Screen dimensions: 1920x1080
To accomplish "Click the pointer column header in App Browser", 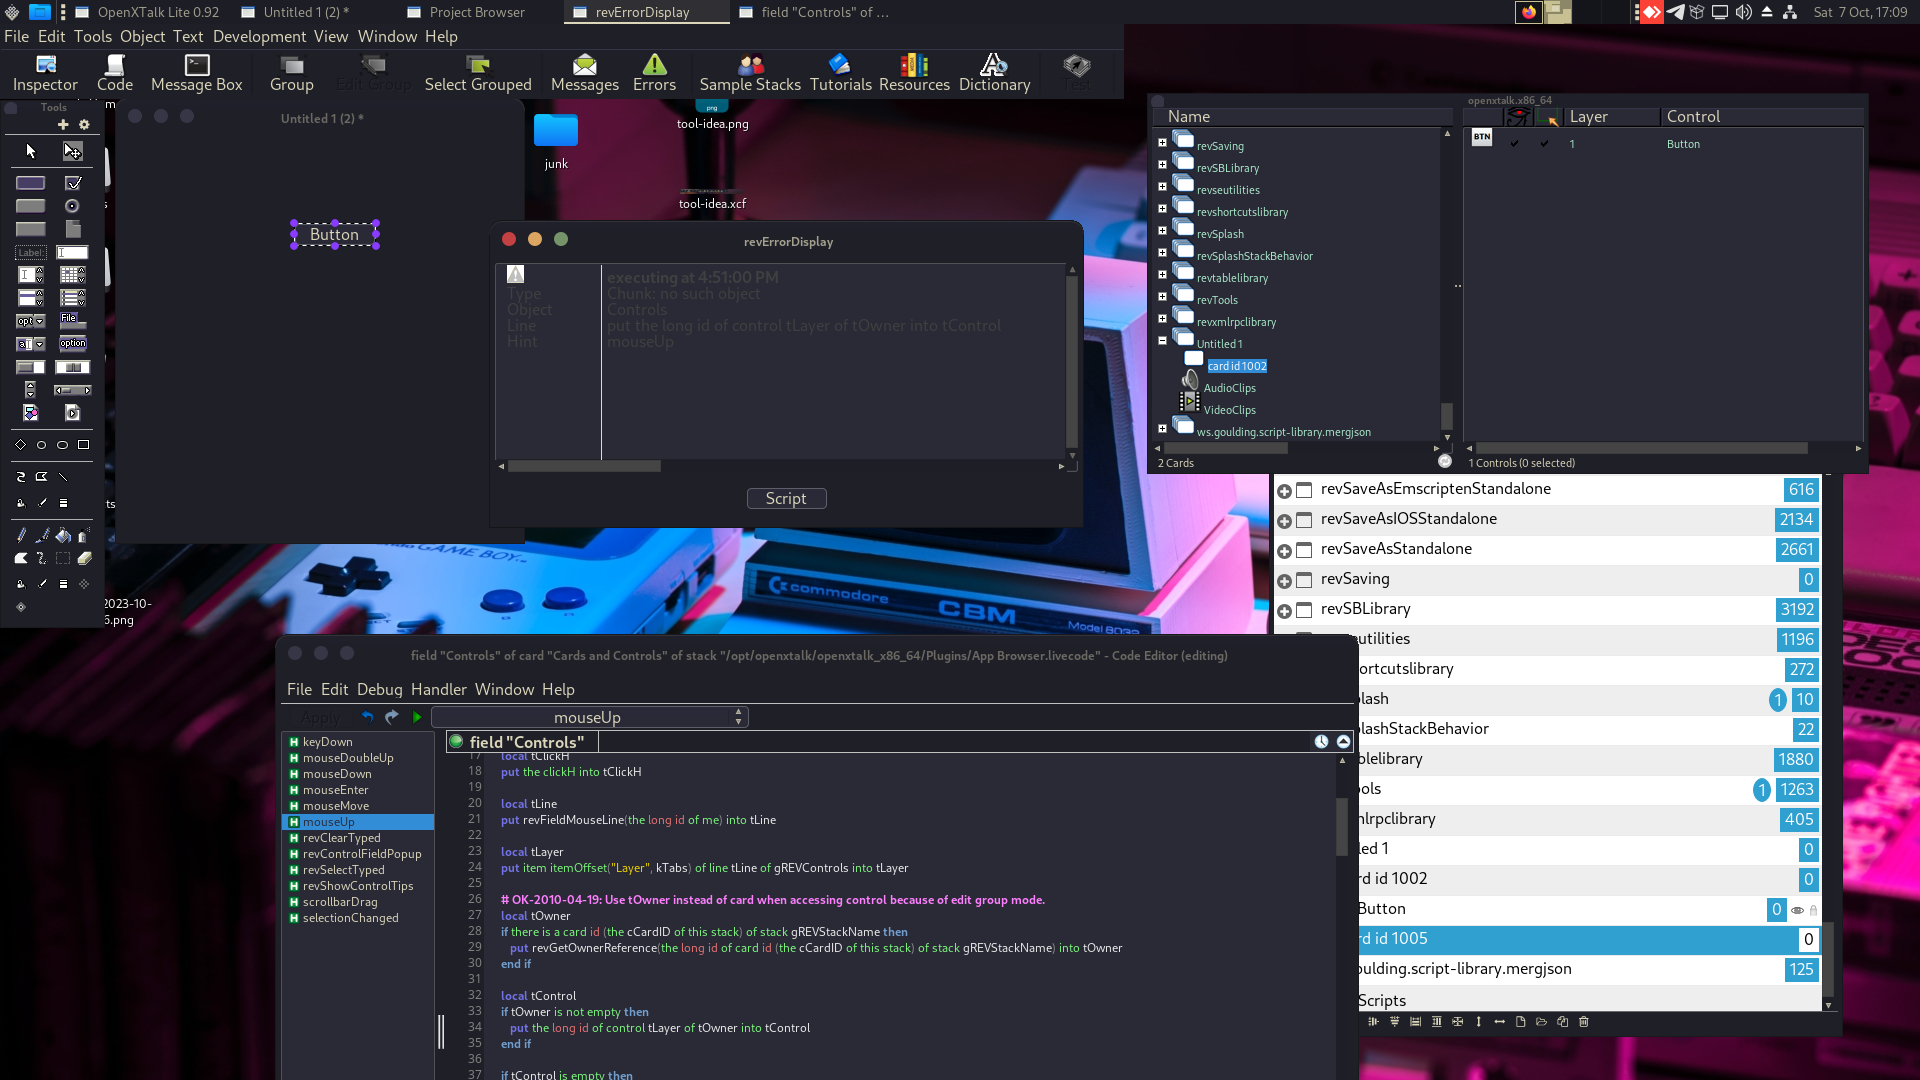I will point(1548,117).
